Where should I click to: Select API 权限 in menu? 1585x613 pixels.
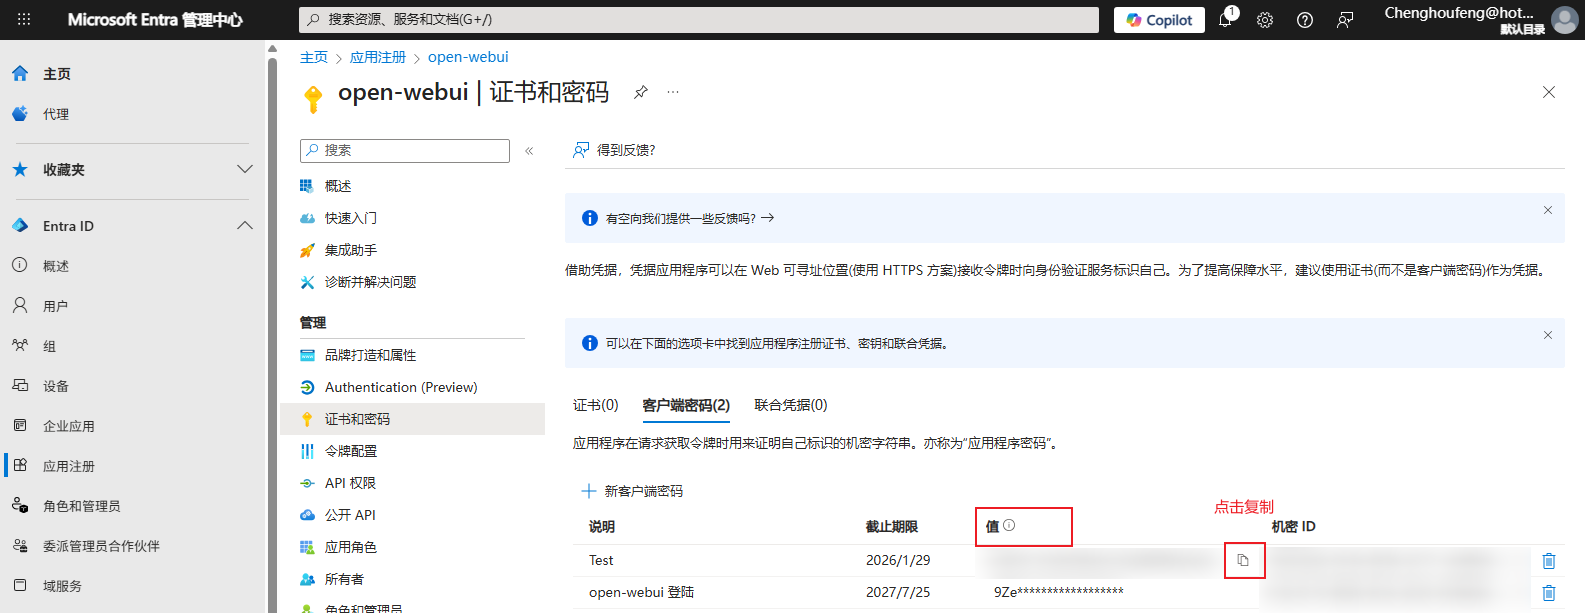(350, 483)
